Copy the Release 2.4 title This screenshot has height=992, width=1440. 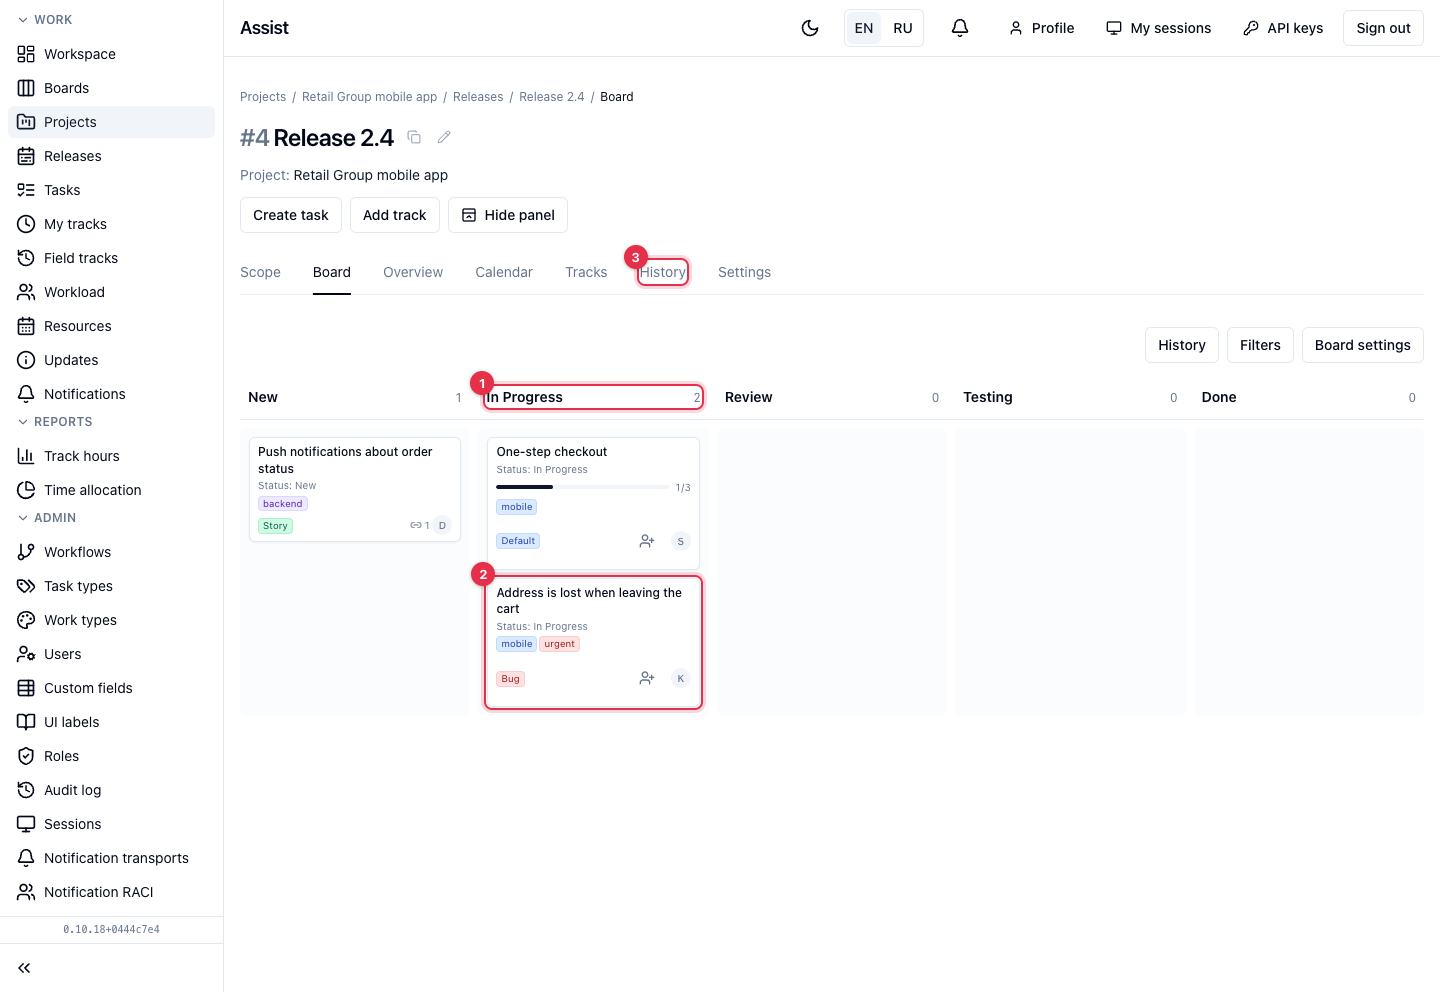coord(414,137)
